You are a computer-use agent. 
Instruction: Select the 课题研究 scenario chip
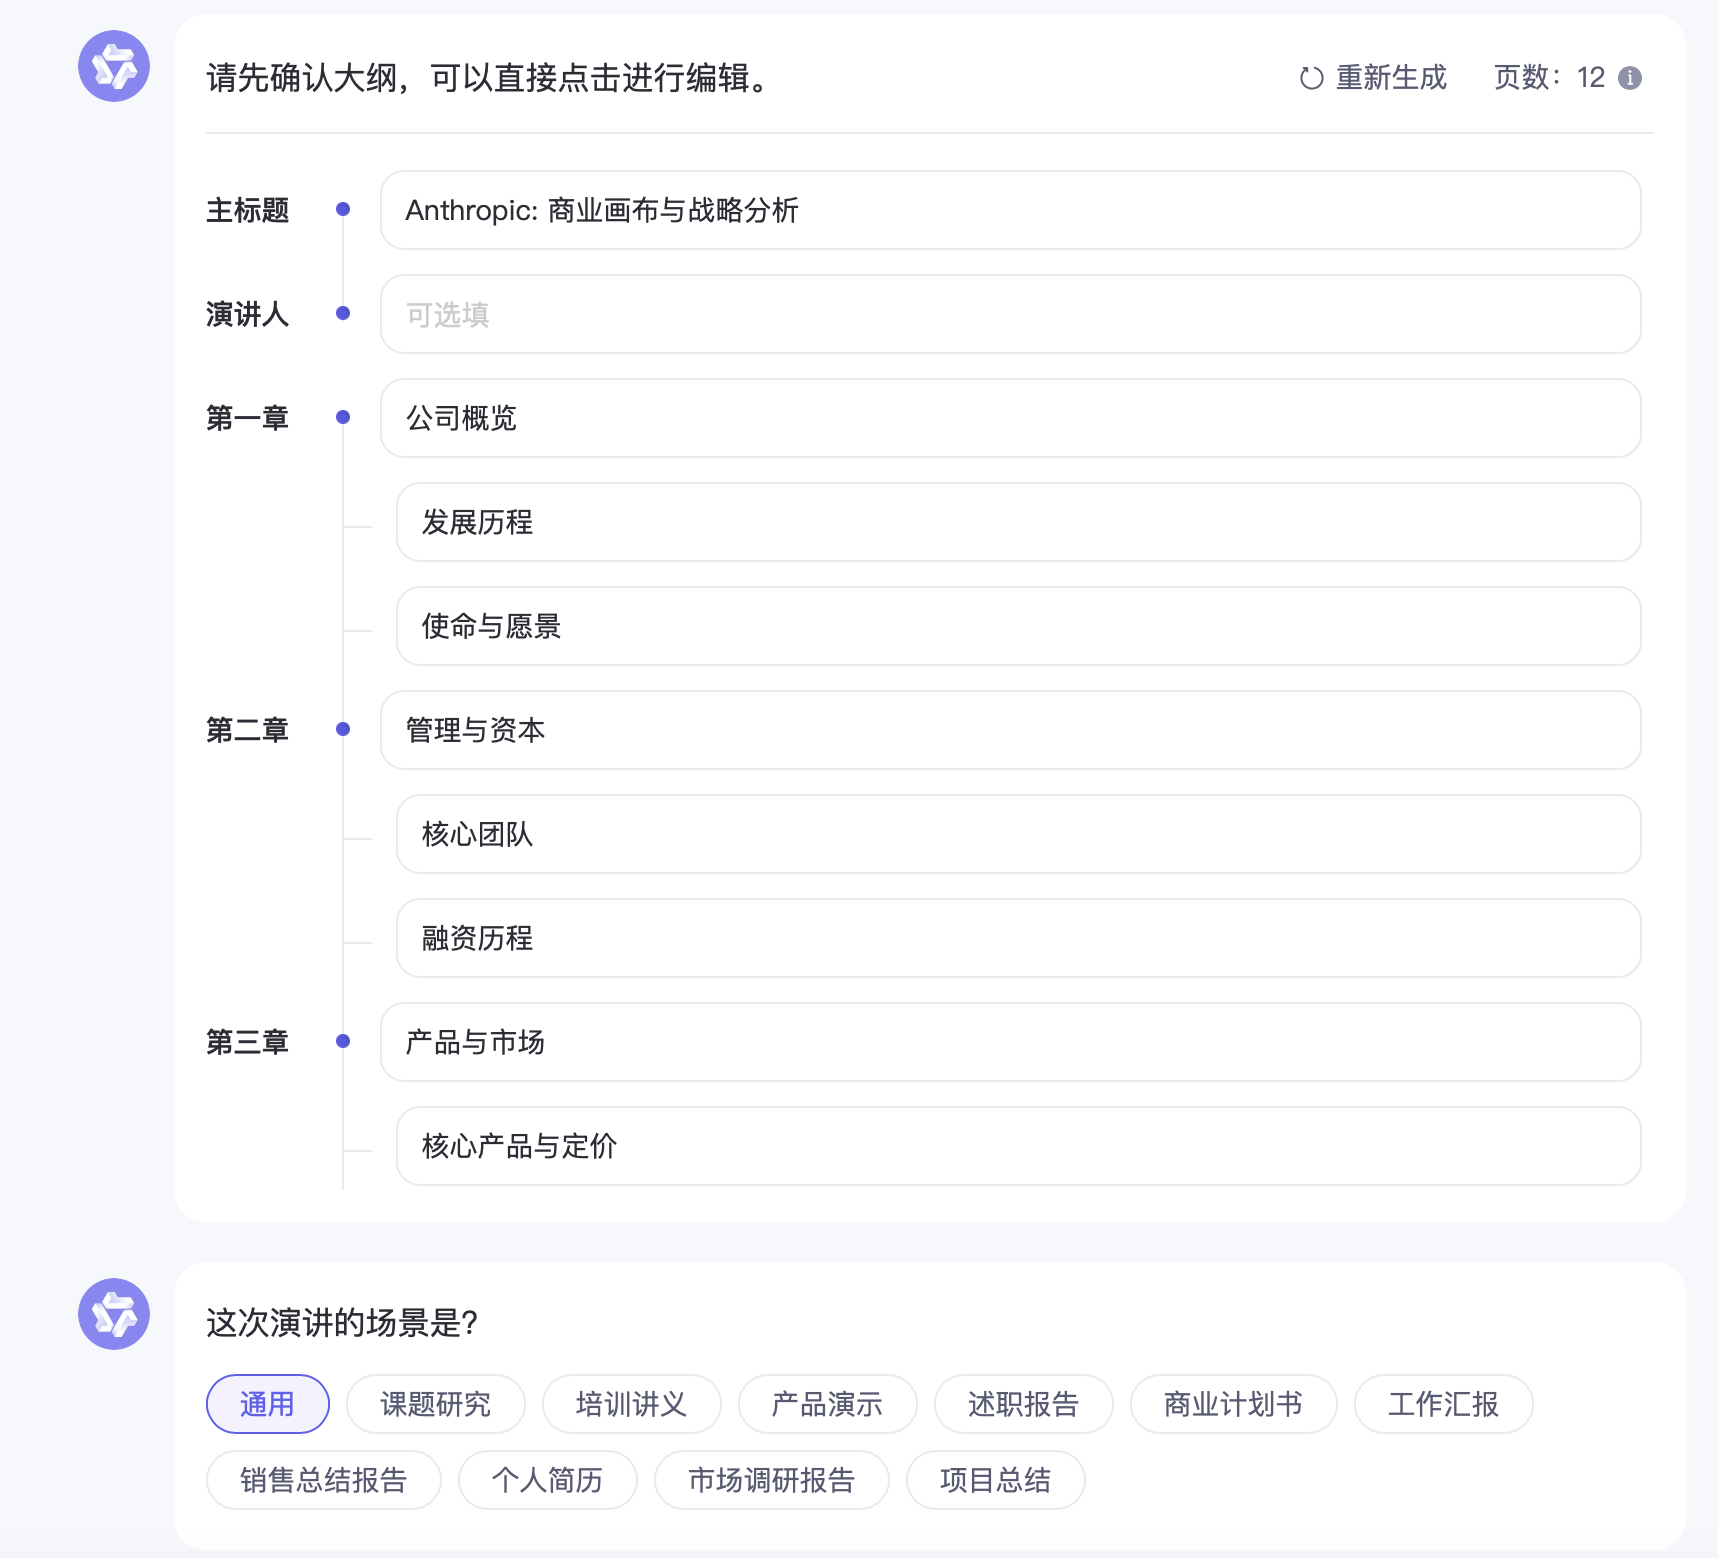point(436,1404)
